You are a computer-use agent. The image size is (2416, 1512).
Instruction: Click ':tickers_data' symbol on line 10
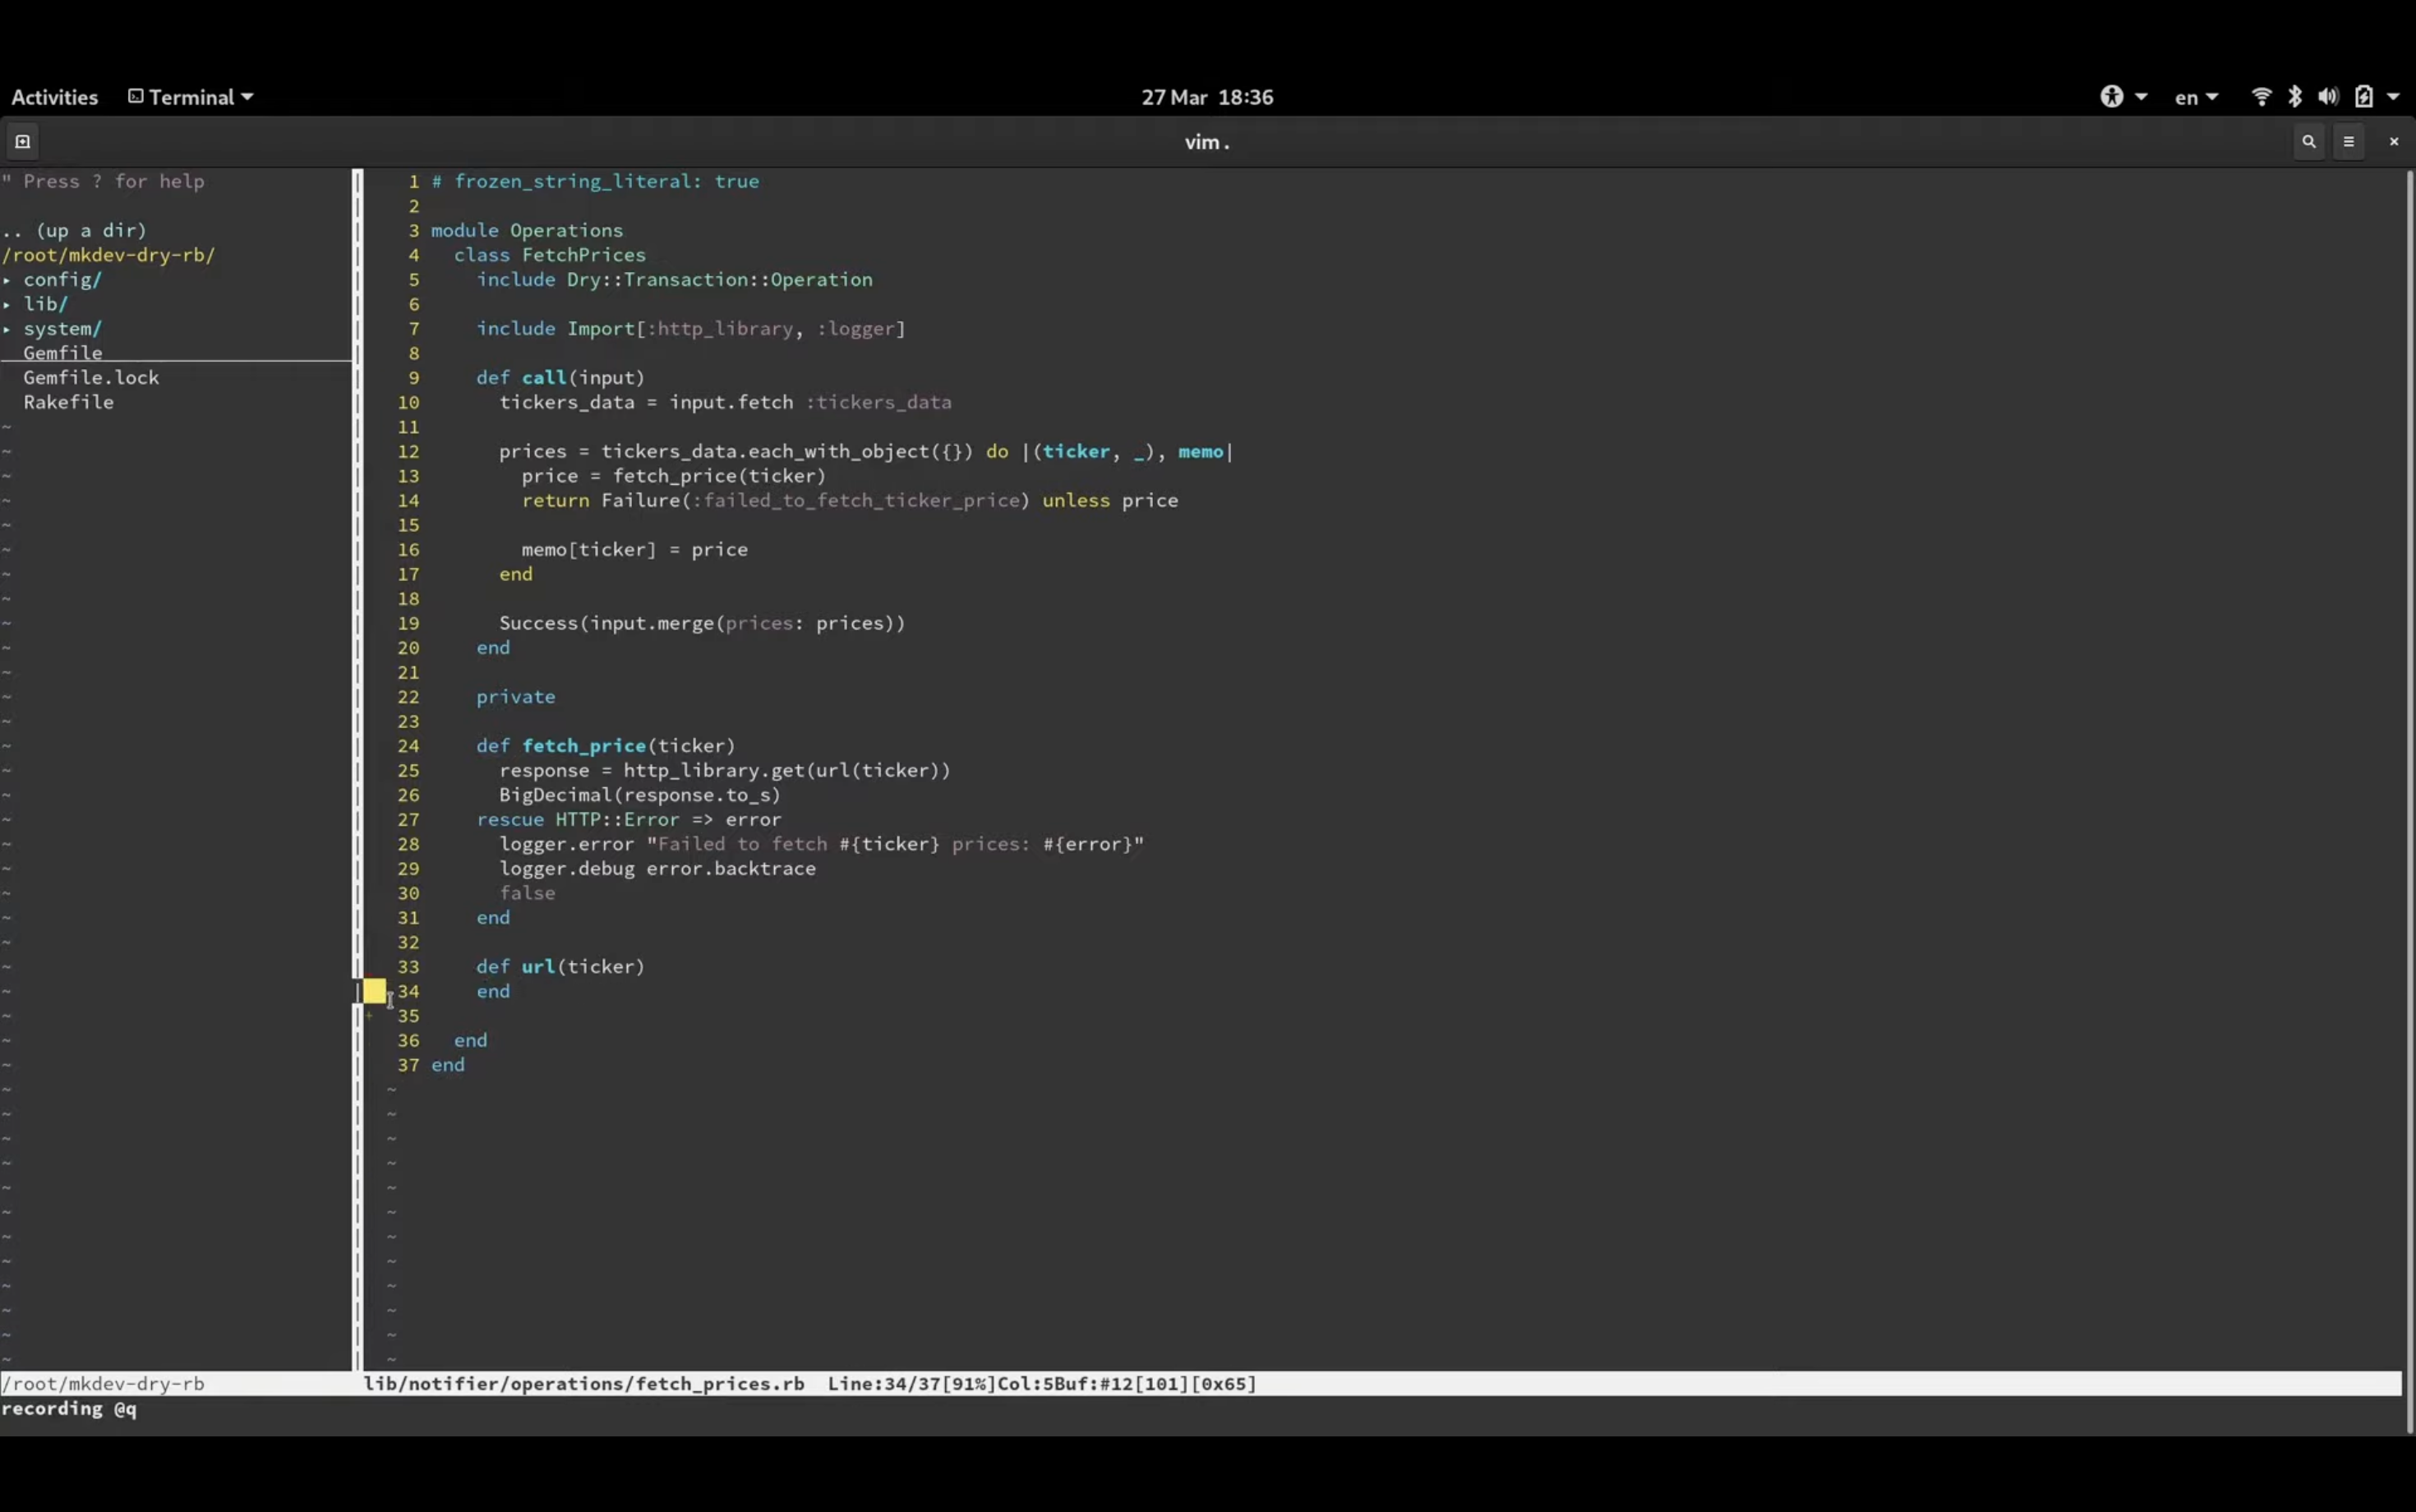879,402
